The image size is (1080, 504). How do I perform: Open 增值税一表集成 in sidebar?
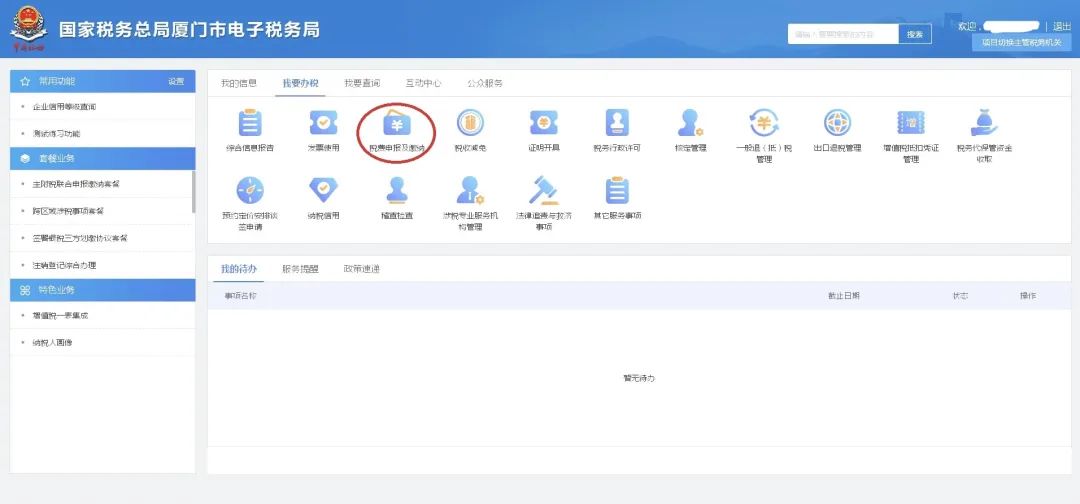tap(61, 316)
